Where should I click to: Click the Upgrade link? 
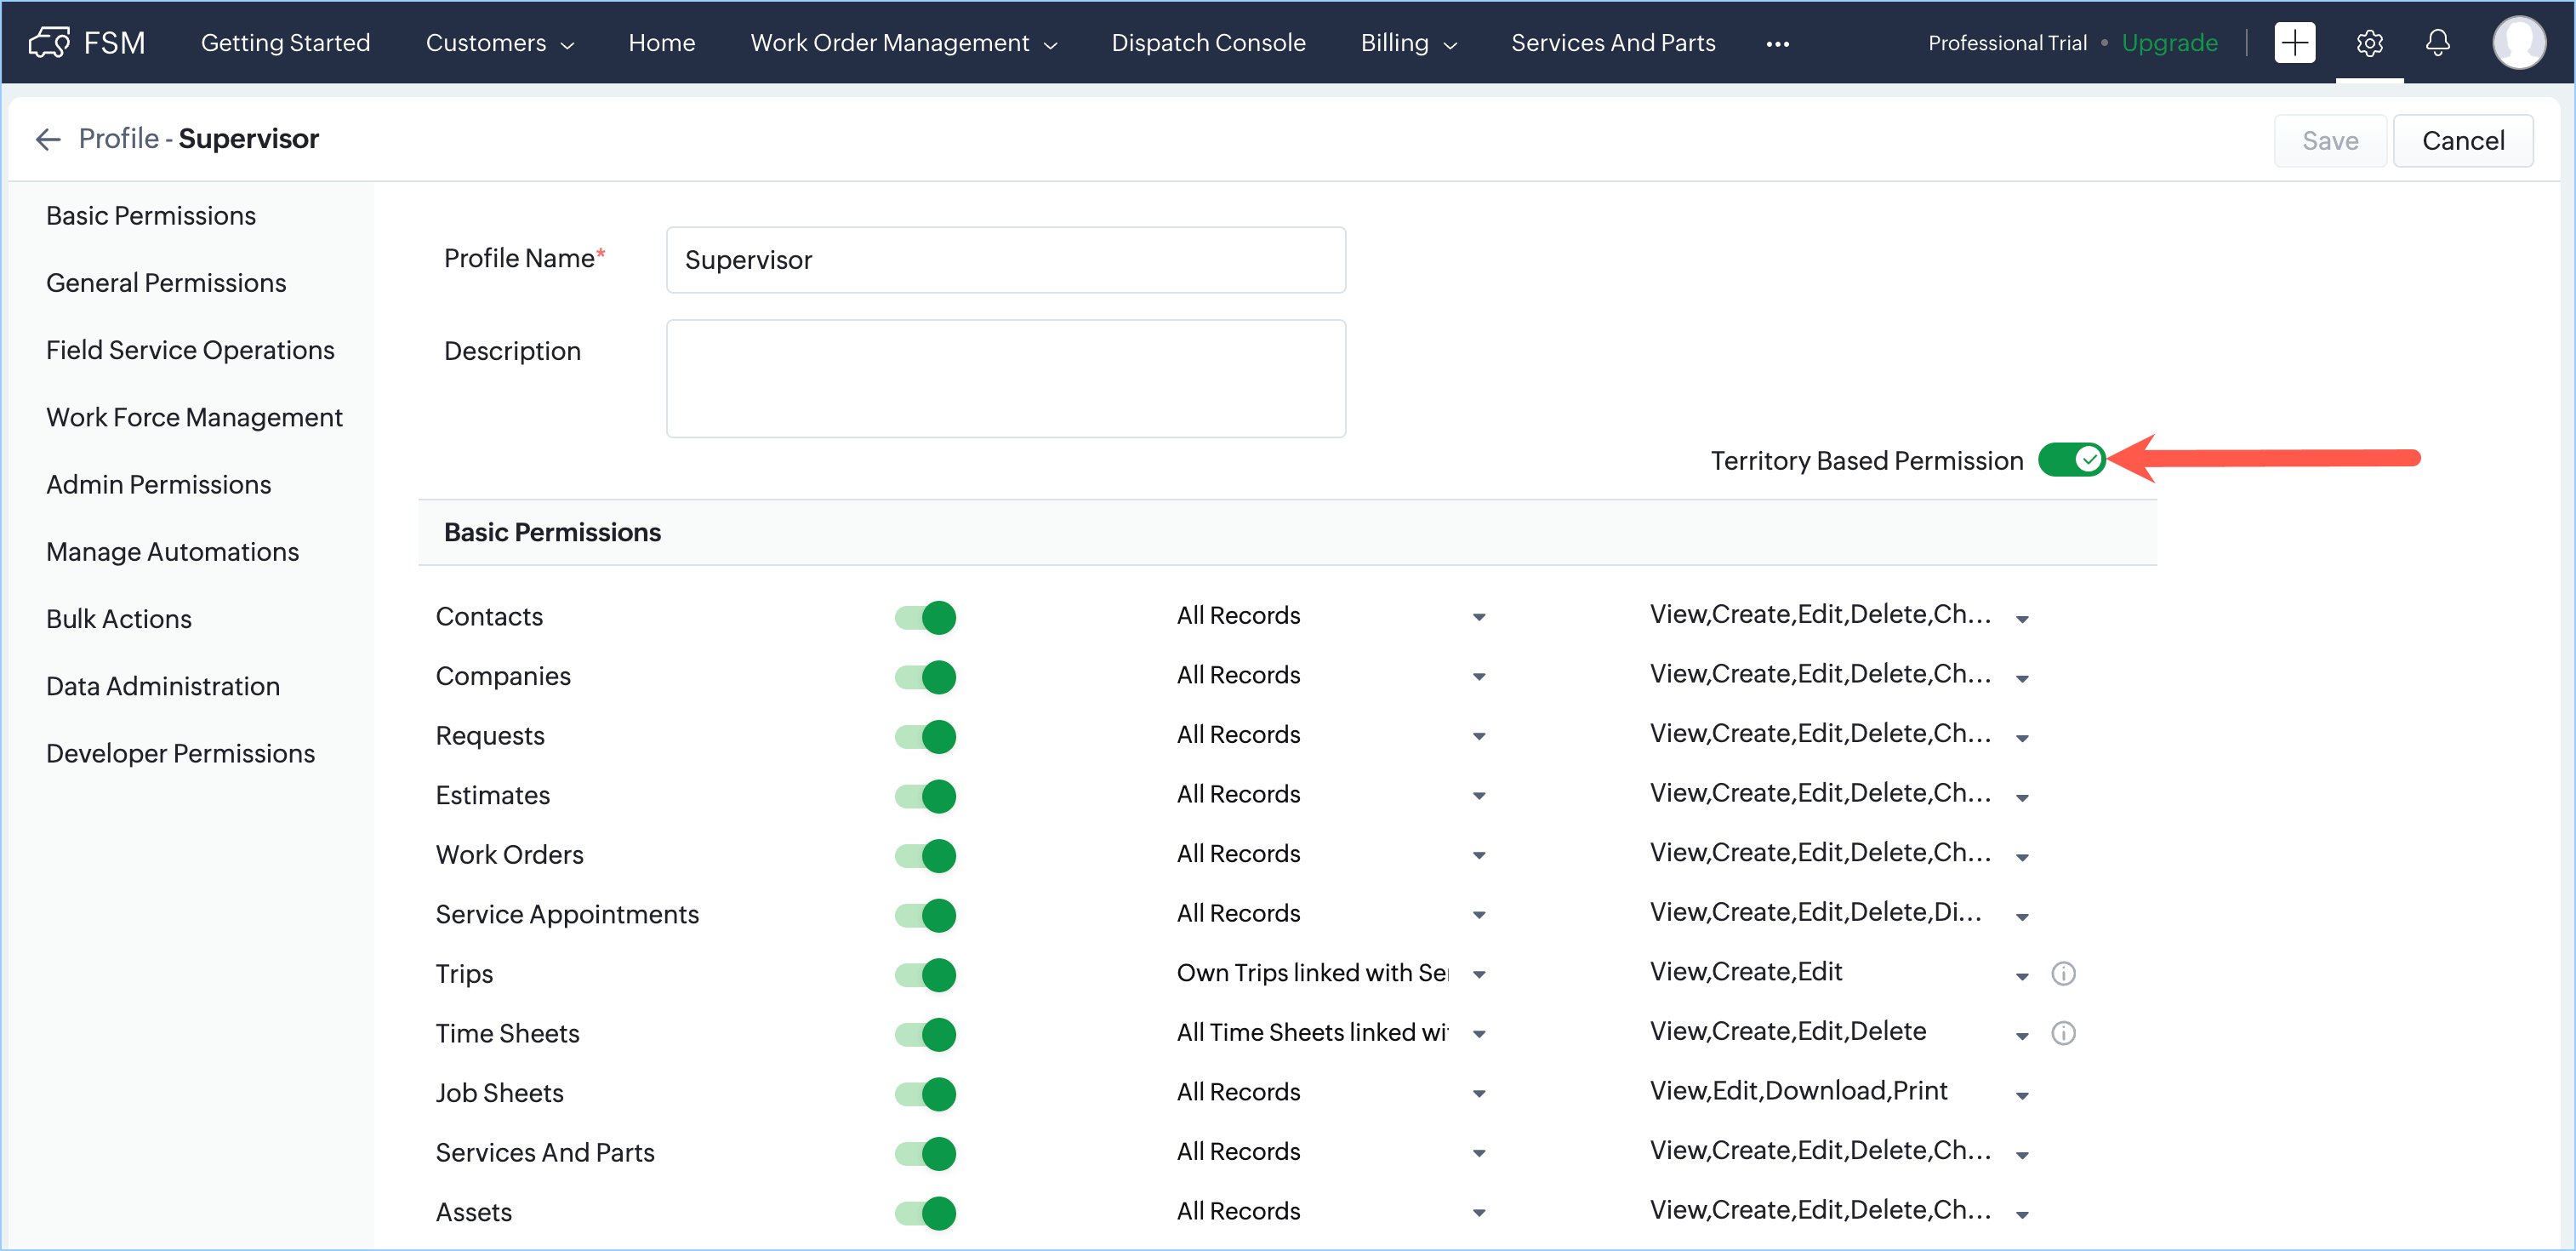(x=2169, y=43)
